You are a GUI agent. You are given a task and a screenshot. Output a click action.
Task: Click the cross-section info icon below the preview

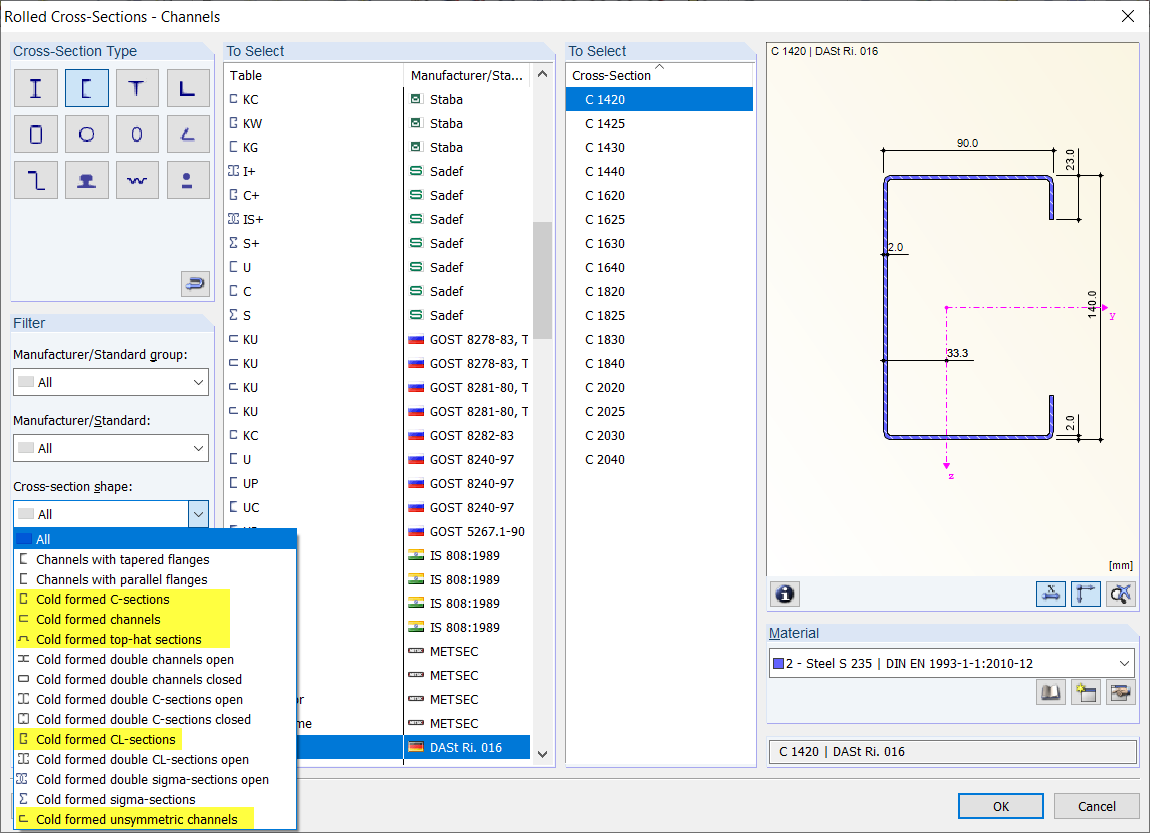[785, 594]
